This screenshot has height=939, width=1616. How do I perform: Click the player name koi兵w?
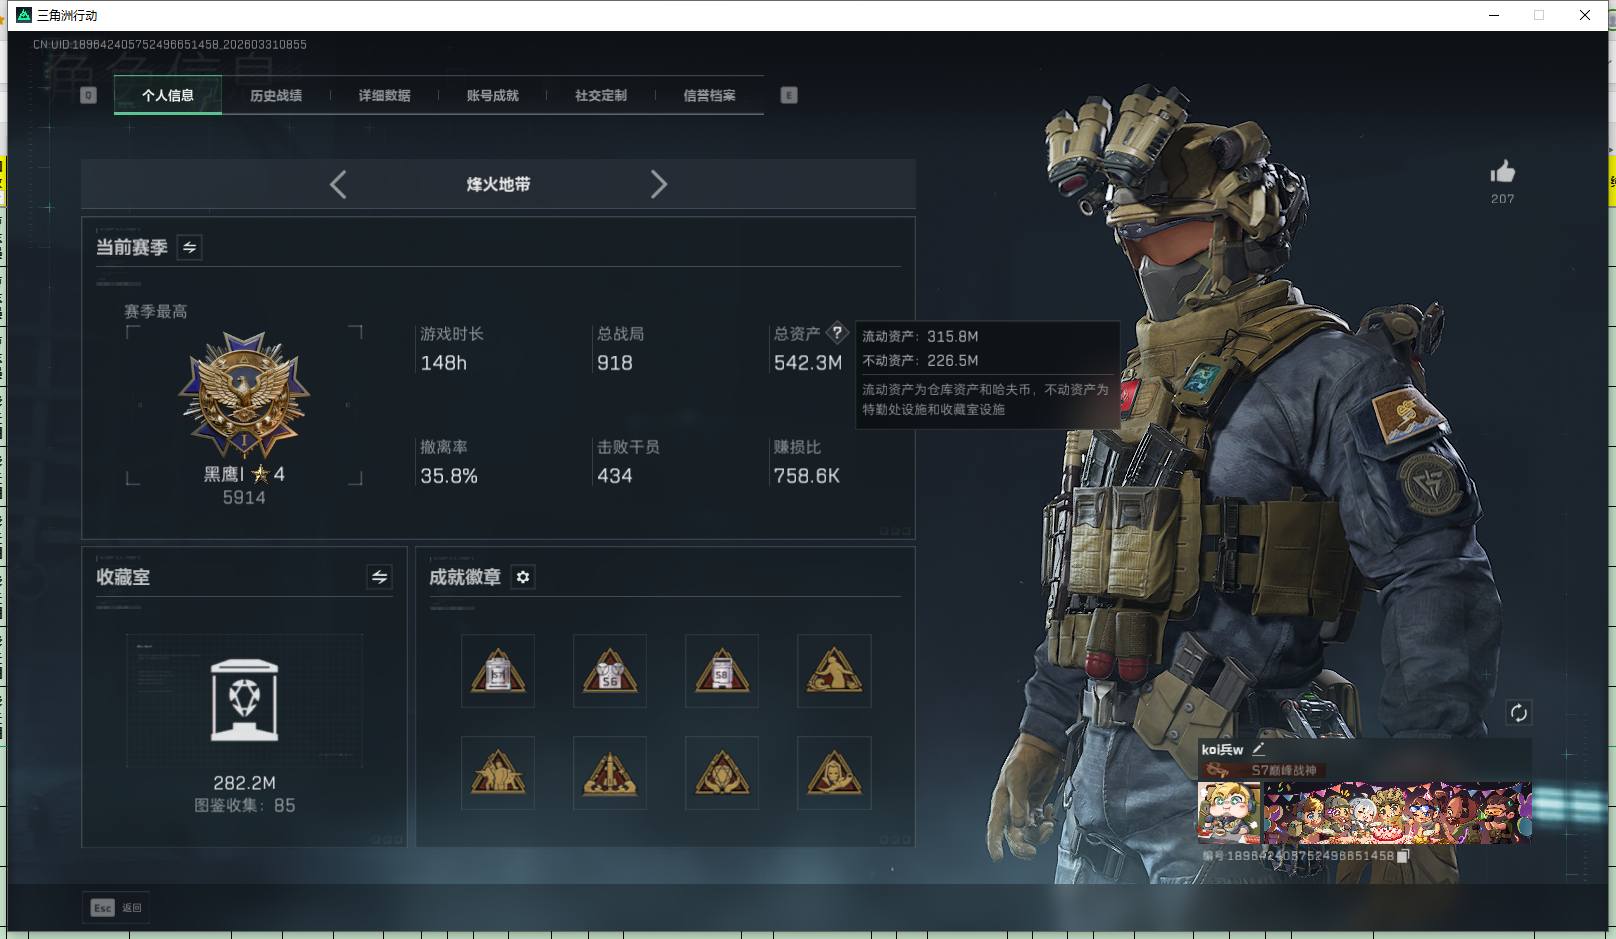coord(1222,749)
